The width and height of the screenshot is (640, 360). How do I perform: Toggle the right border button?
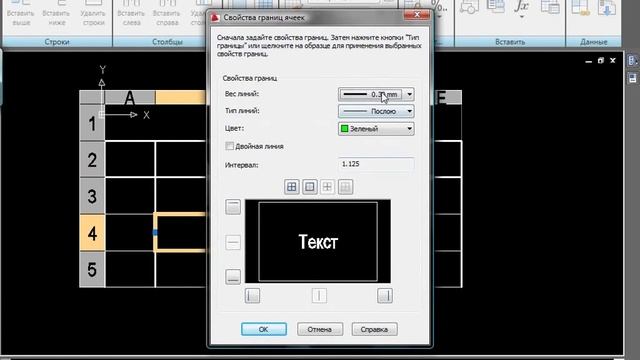click(x=385, y=296)
